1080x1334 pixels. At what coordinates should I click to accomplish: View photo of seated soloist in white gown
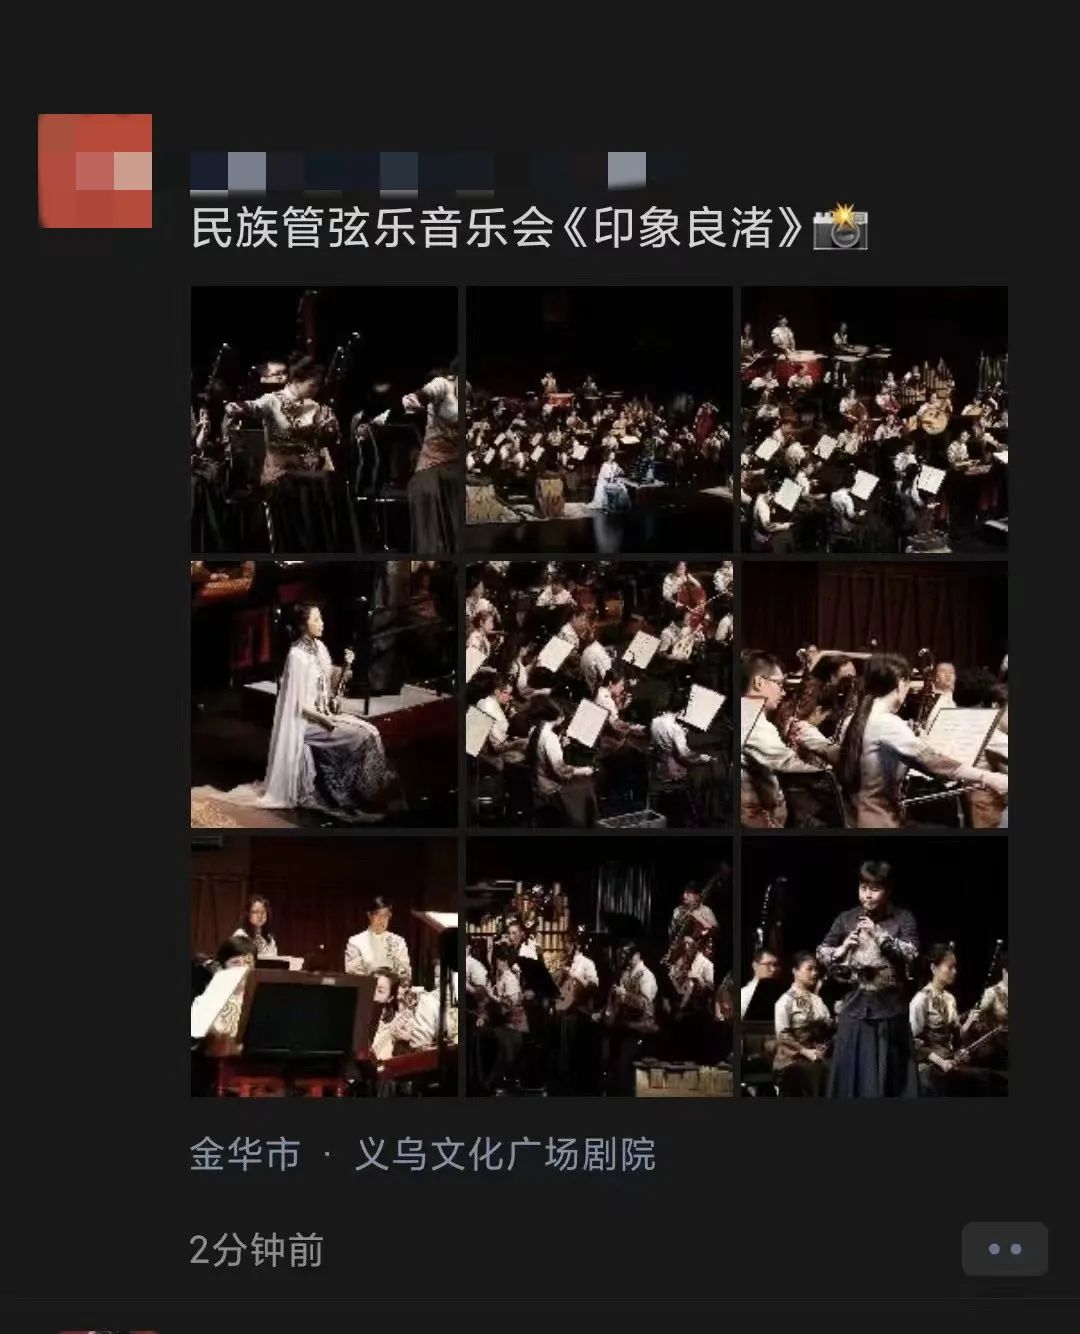coord(324,694)
